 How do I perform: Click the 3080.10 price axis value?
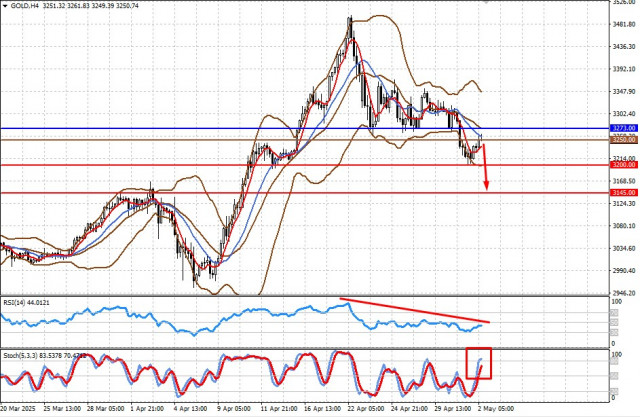pyautogui.click(x=624, y=226)
